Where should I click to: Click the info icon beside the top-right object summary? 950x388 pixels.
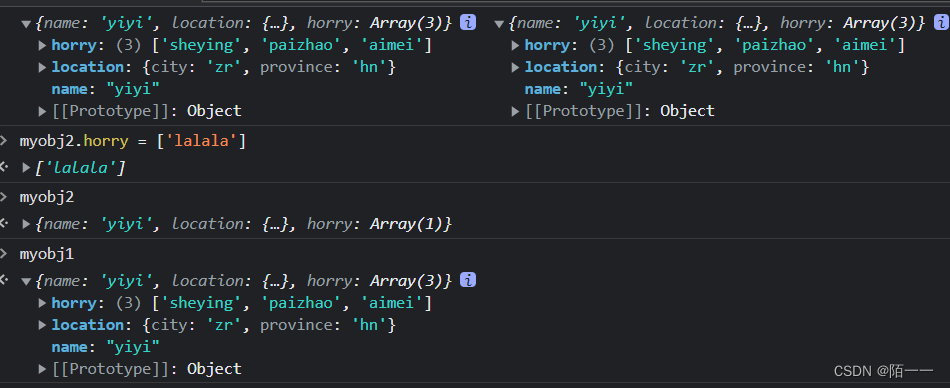pyautogui.click(x=942, y=23)
